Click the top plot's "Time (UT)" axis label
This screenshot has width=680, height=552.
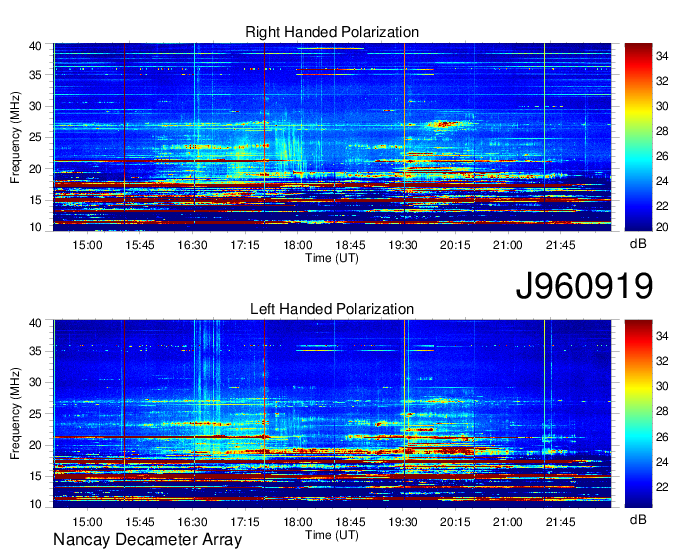point(332,258)
